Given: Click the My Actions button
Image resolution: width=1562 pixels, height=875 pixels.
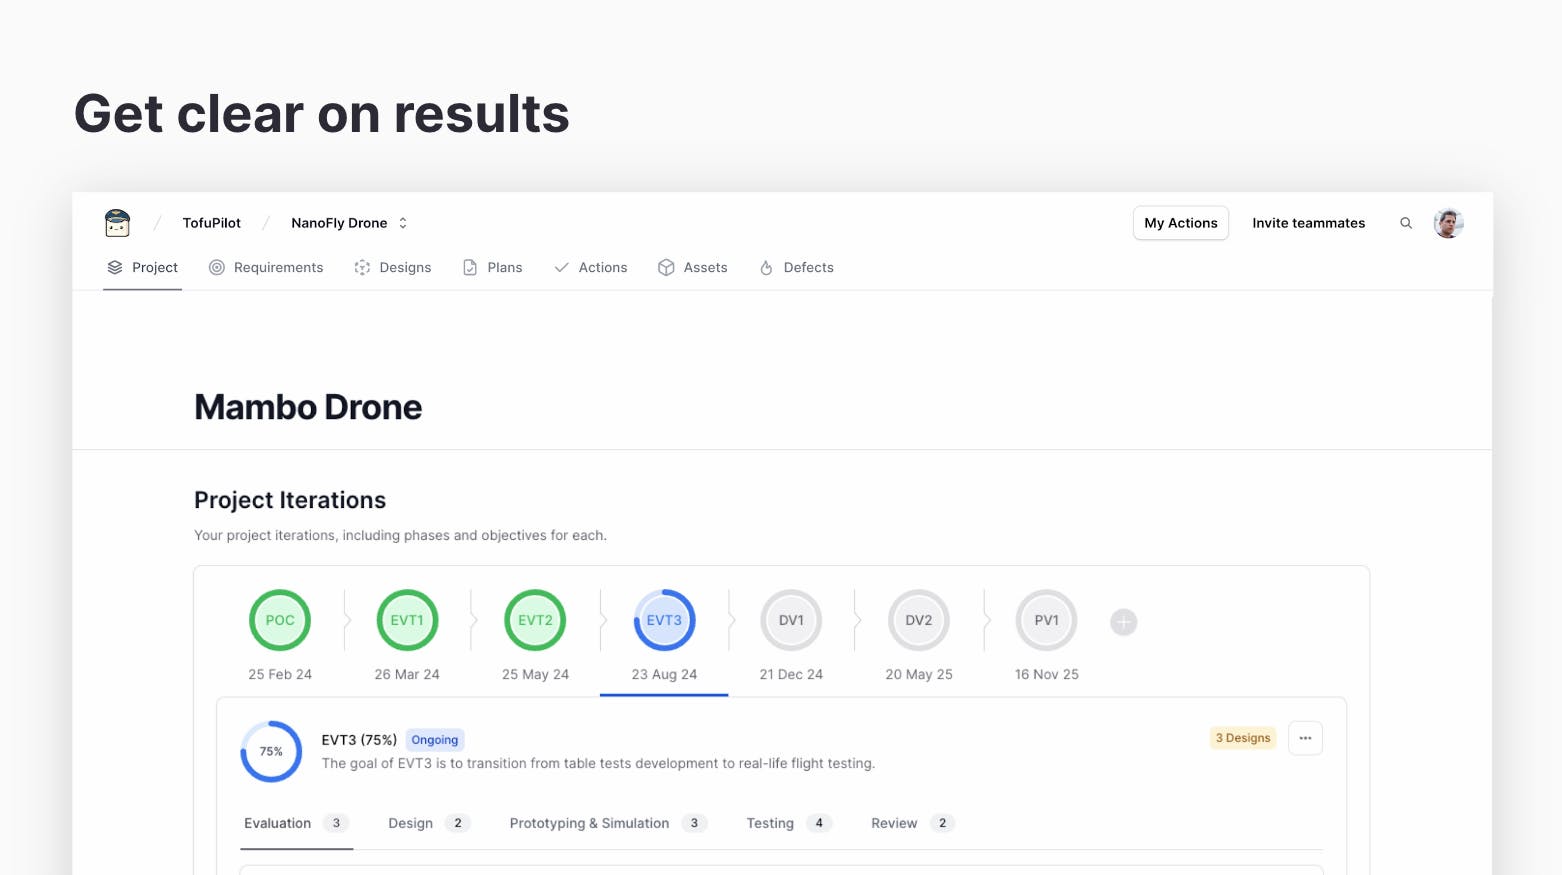Looking at the screenshot, I should click(1181, 223).
